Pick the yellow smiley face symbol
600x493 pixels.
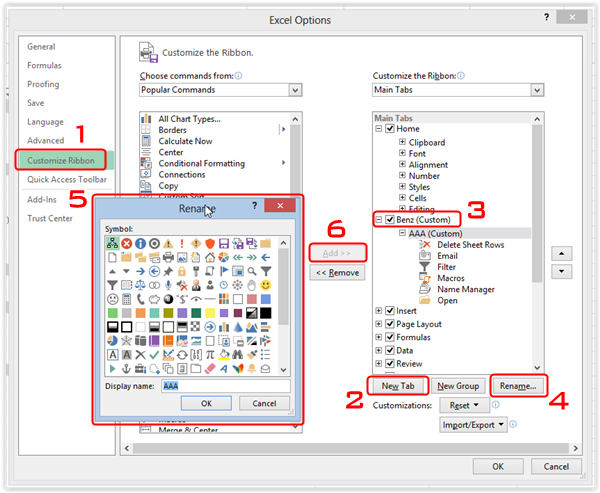(x=266, y=285)
